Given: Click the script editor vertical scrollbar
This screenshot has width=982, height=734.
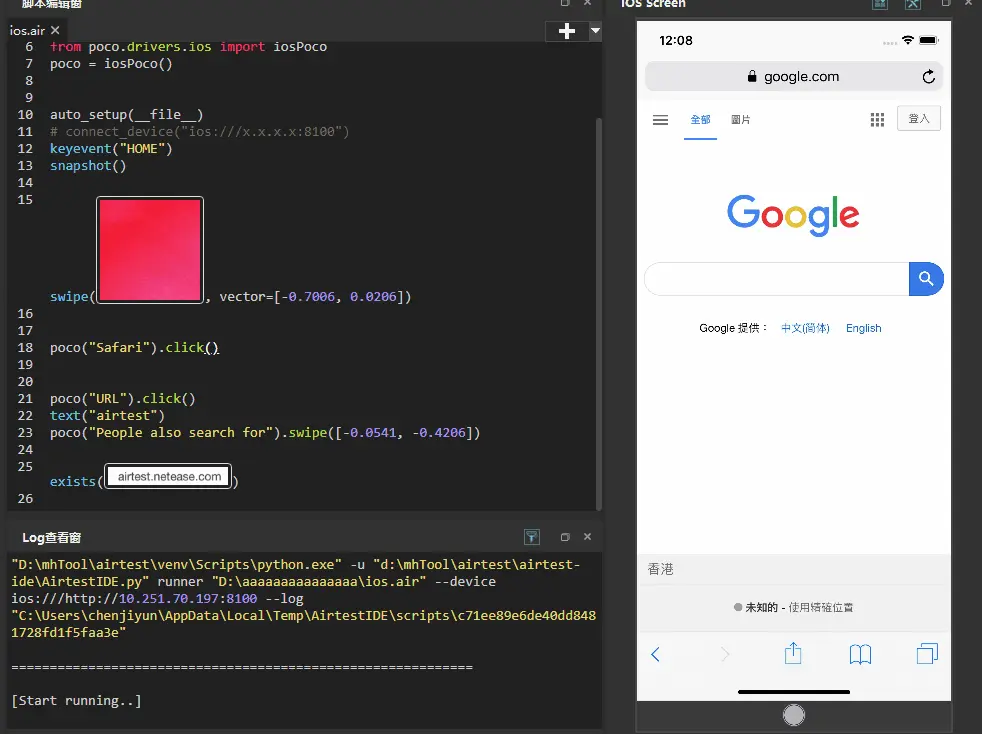Looking at the screenshot, I should tap(598, 313).
